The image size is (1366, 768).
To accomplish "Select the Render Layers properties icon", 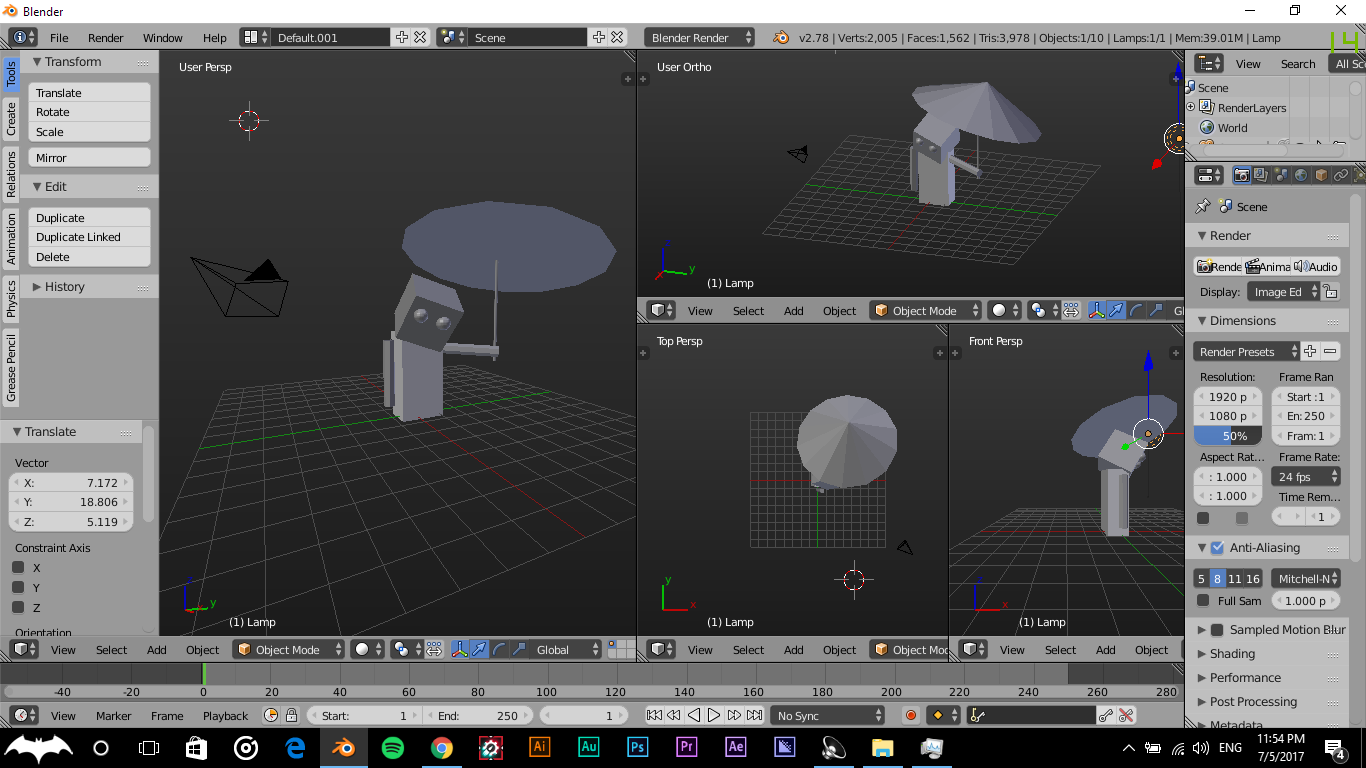I will pyautogui.click(x=1259, y=174).
